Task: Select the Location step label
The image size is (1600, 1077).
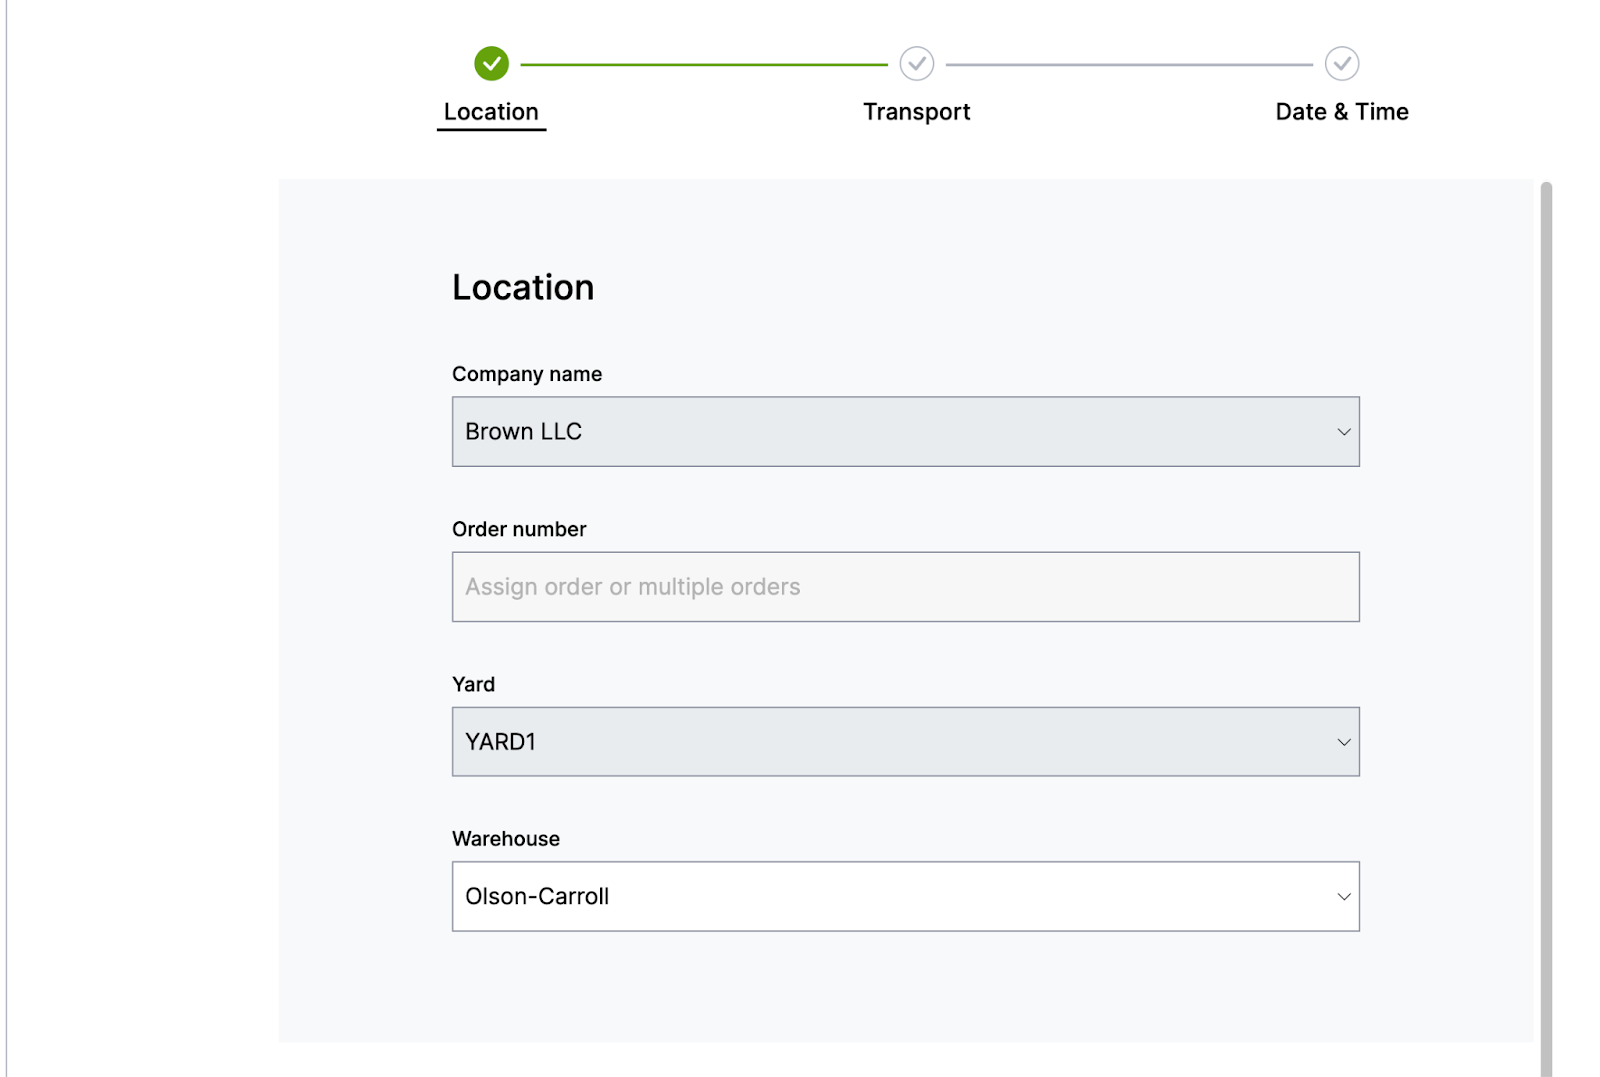Action: (491, 112)
